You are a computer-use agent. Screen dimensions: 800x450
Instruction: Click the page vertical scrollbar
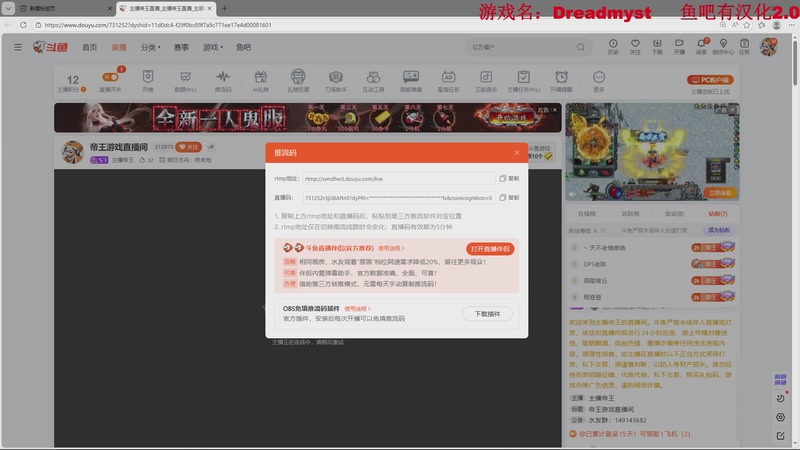pos(795,61)
